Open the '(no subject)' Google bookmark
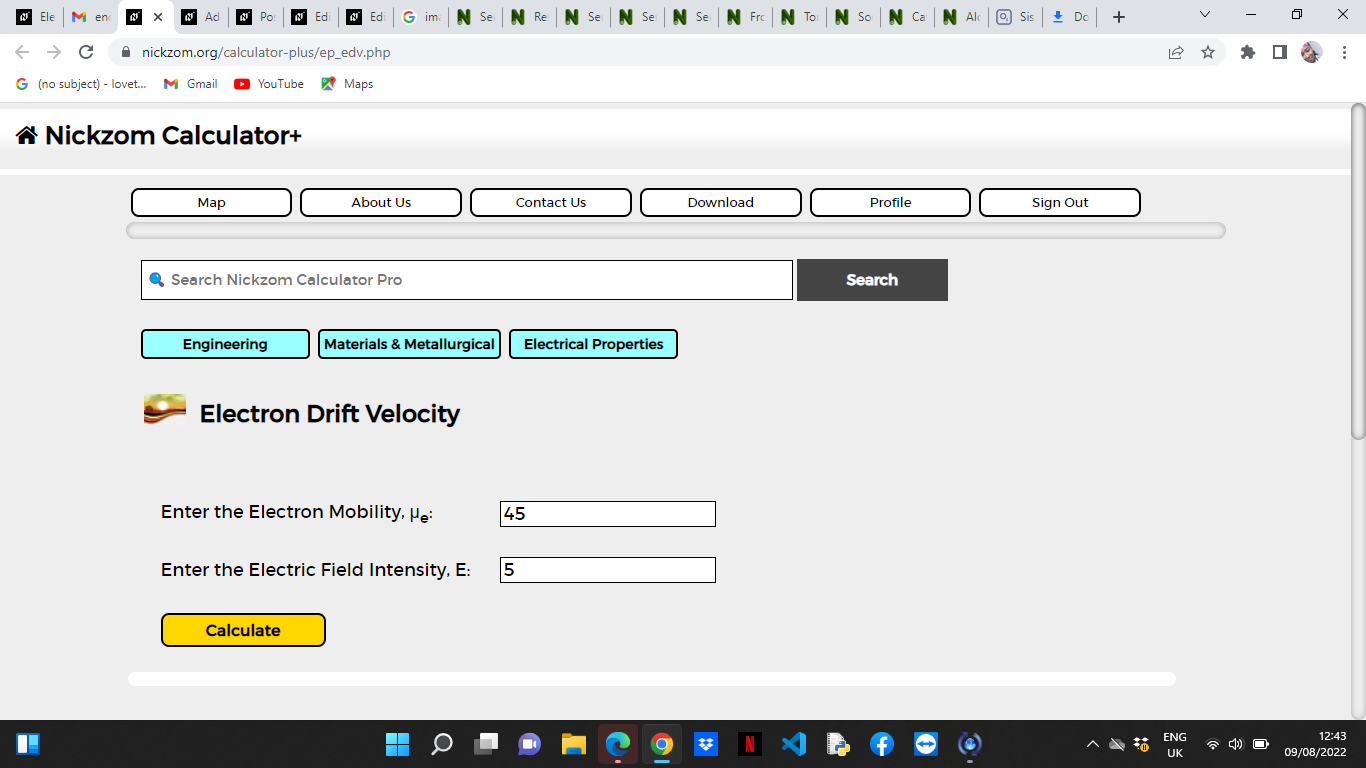Image resolution: width=1366 pixels, height=768 pixels. 81,84
